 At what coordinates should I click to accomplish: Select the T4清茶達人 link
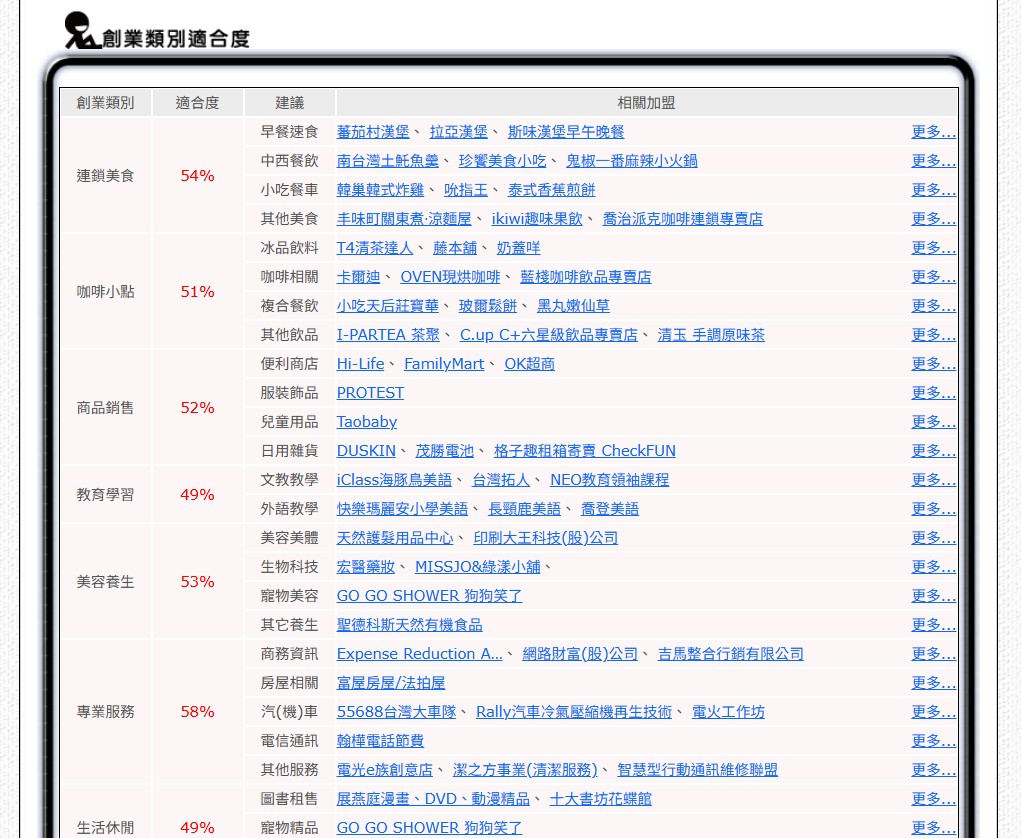pos(374,248)
